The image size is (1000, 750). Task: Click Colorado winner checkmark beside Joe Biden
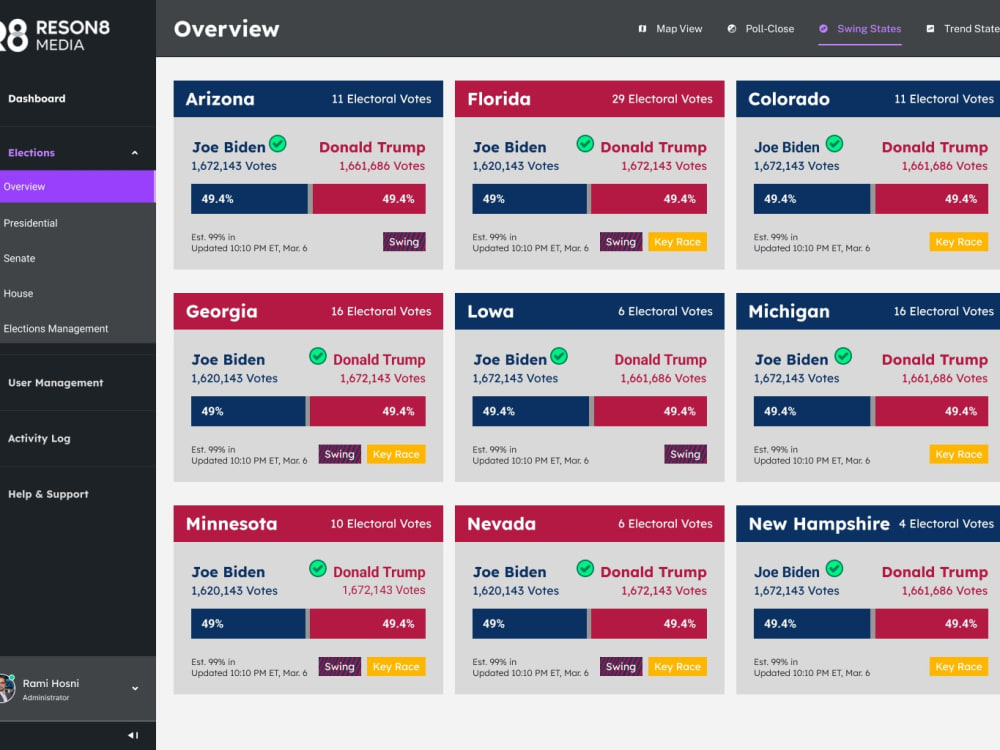[x=834, y=143]
